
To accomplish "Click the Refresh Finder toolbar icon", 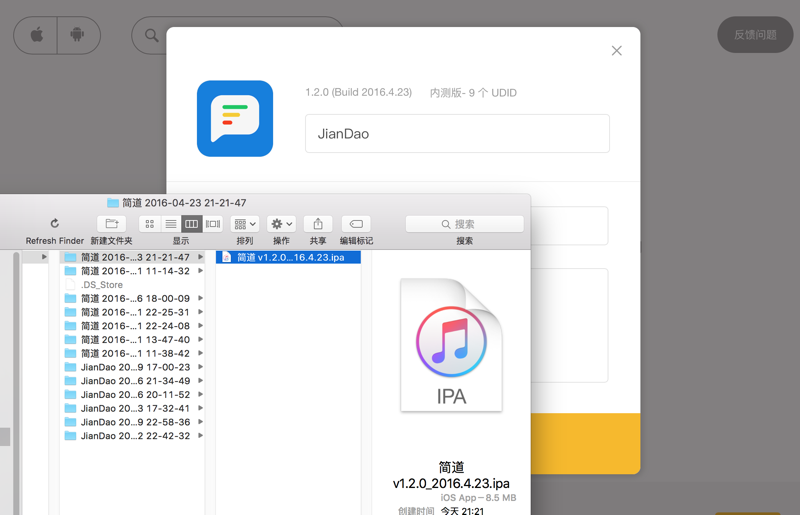I will pyautogui.click(x=55, y=224).
